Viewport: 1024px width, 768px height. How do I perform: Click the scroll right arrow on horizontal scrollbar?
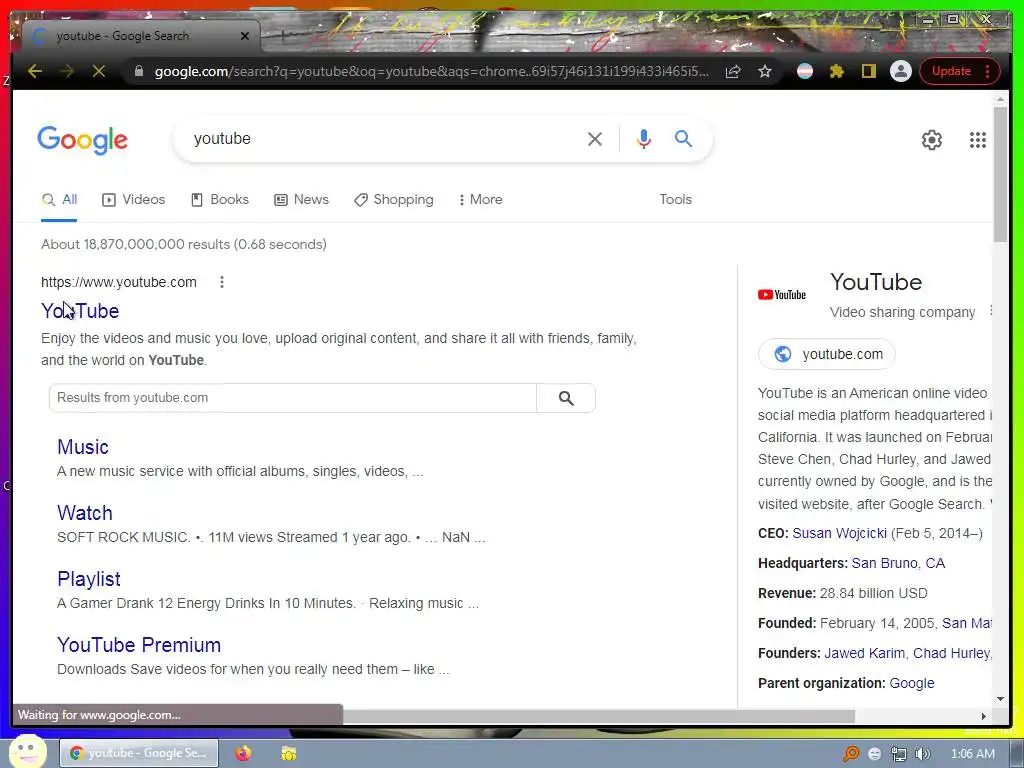(984, 716)
